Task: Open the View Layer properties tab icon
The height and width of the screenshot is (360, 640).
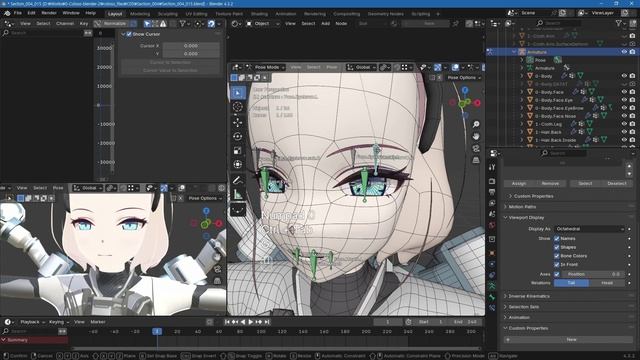Action: (492, 203)
